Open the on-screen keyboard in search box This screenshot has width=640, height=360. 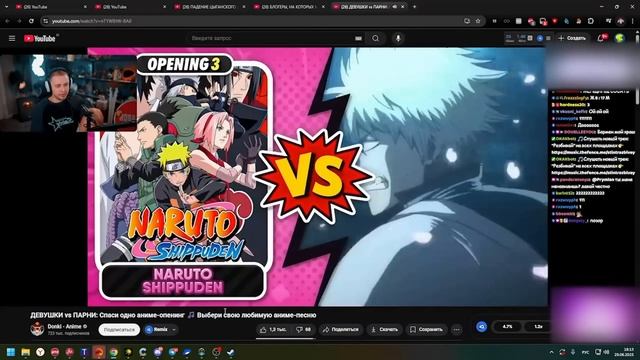click(358, 38)
